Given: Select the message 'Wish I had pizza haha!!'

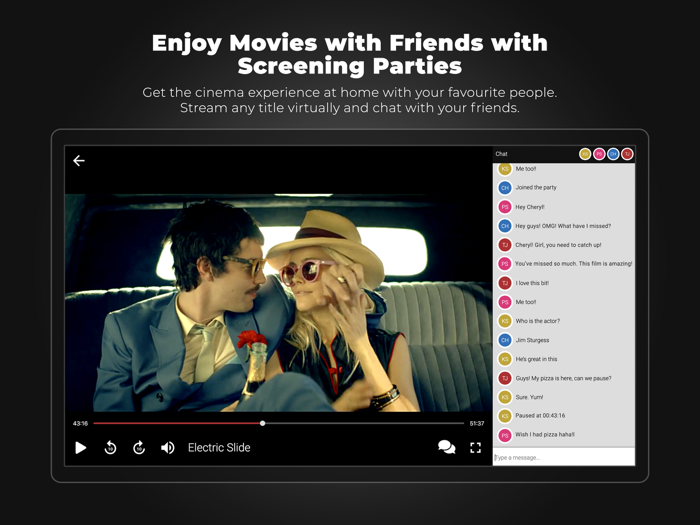Looking at the screenshot, I should pos(545,434).
